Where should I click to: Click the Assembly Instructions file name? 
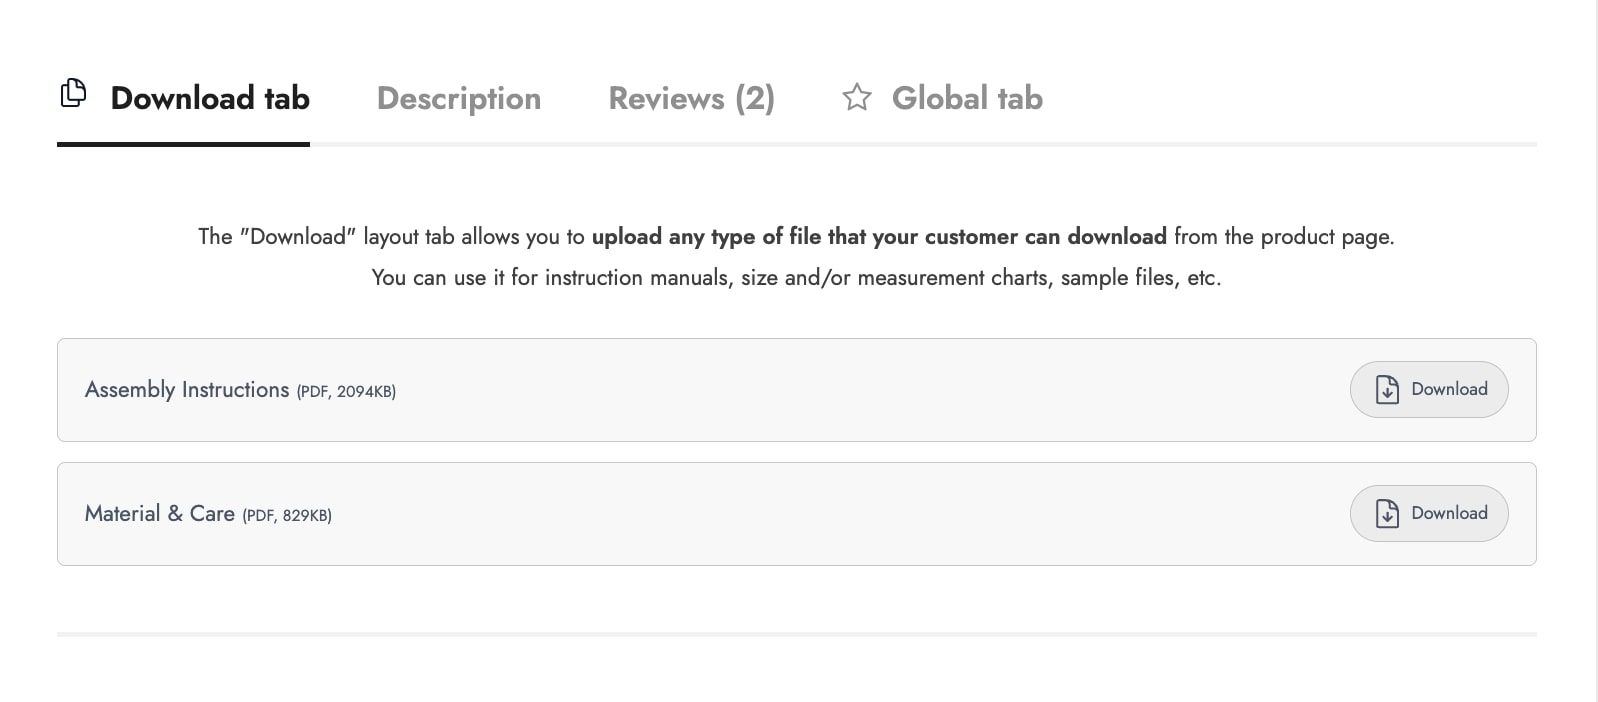click(187, 390)
